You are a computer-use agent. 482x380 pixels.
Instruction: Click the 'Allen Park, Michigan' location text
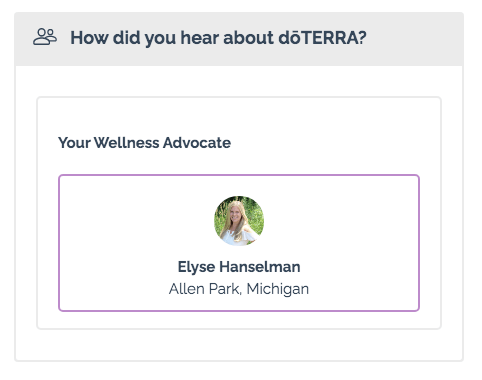pyautogui.click(x=239, y=289)
